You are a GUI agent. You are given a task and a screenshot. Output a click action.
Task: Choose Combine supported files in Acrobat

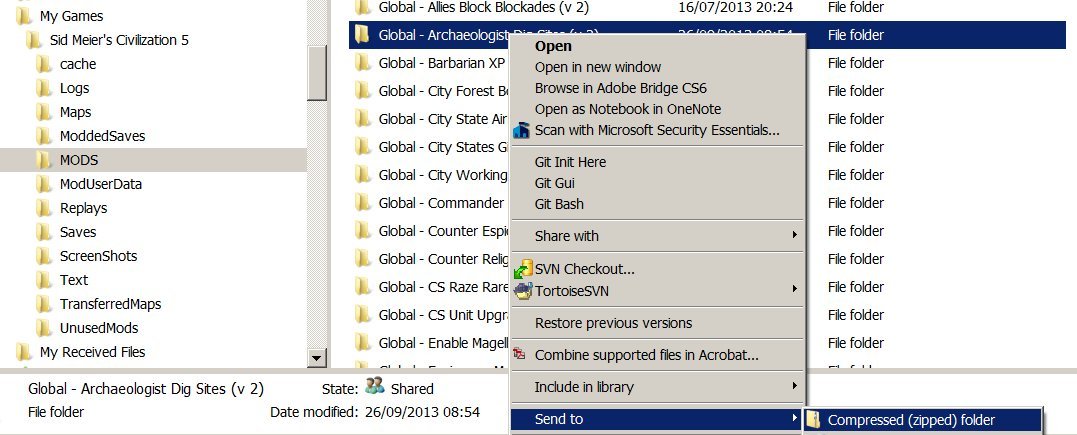[x=646, y=355]
